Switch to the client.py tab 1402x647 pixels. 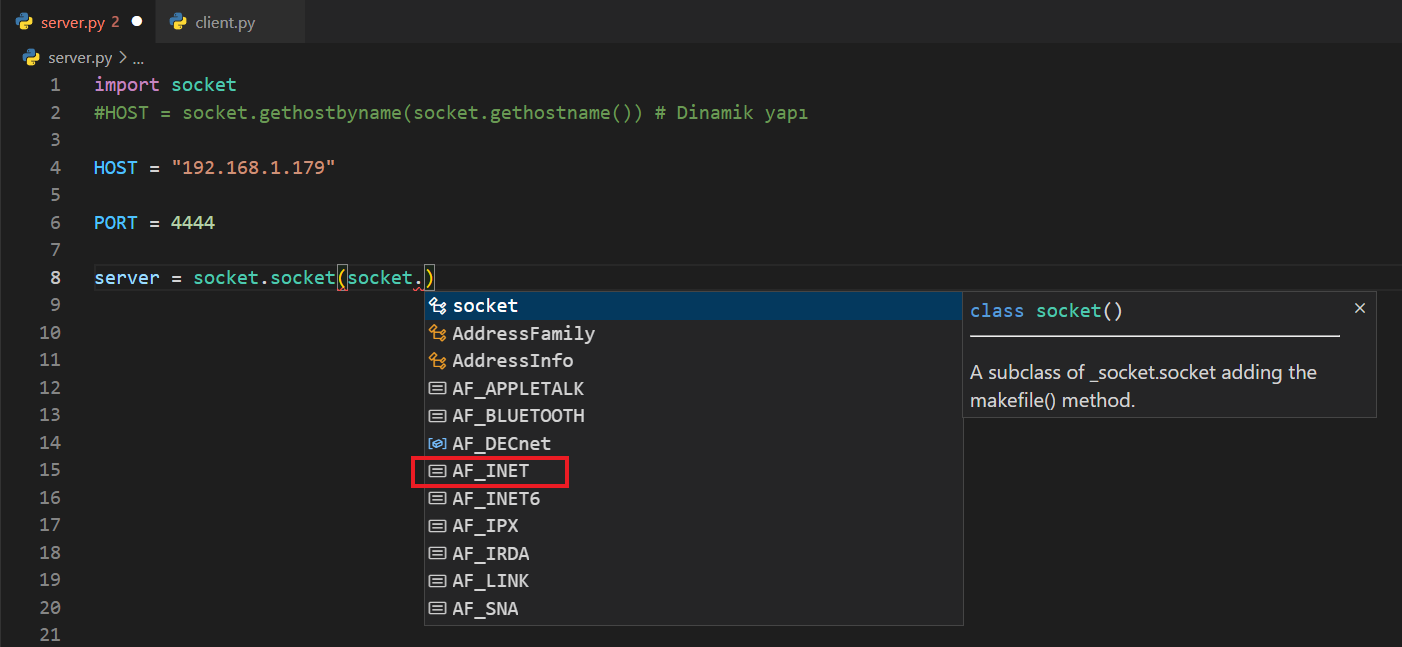point(225,22)
